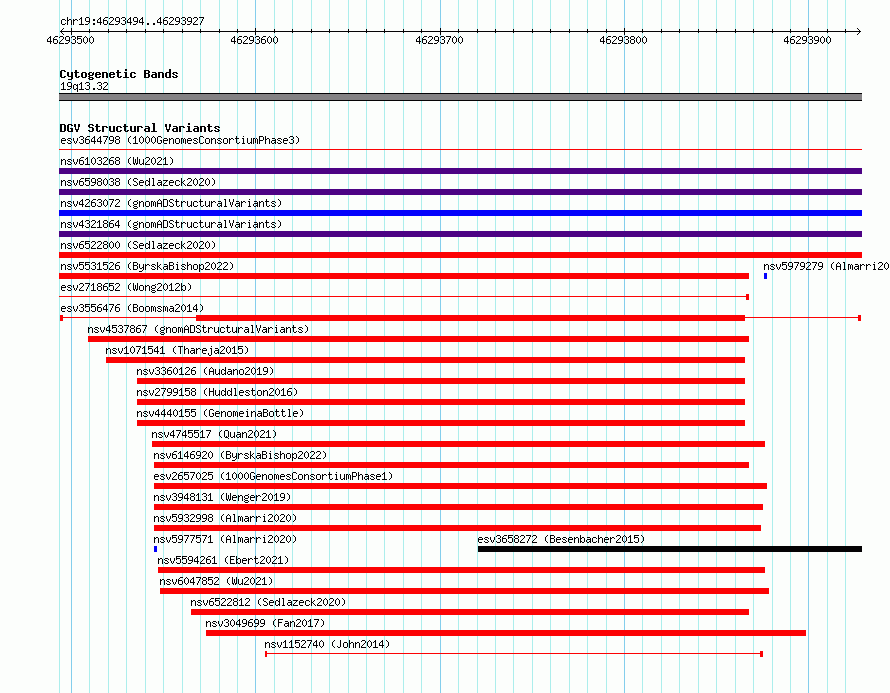
Task: Click ruler position 46293600
Action: click(254, 40)
